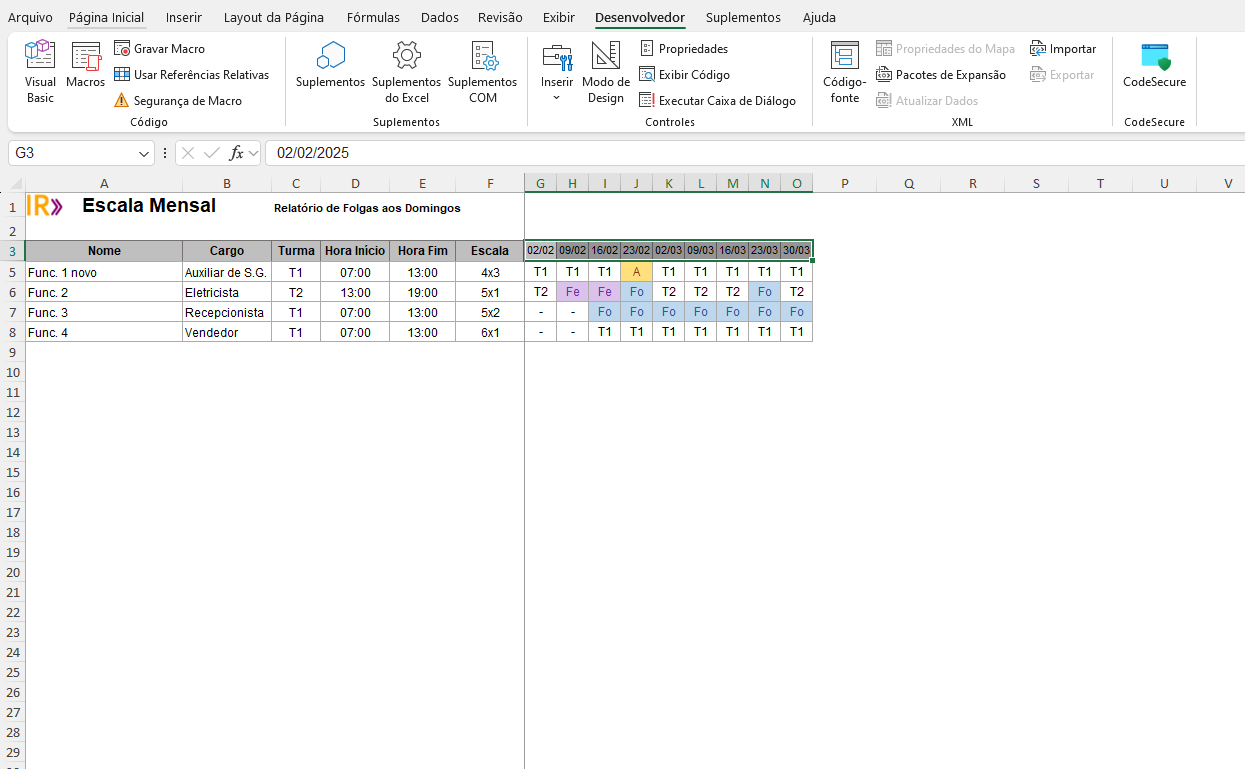Viewport: 1245px width, 769px height.
Task: Click the Nome header cell
Action: tap(104, 251)
